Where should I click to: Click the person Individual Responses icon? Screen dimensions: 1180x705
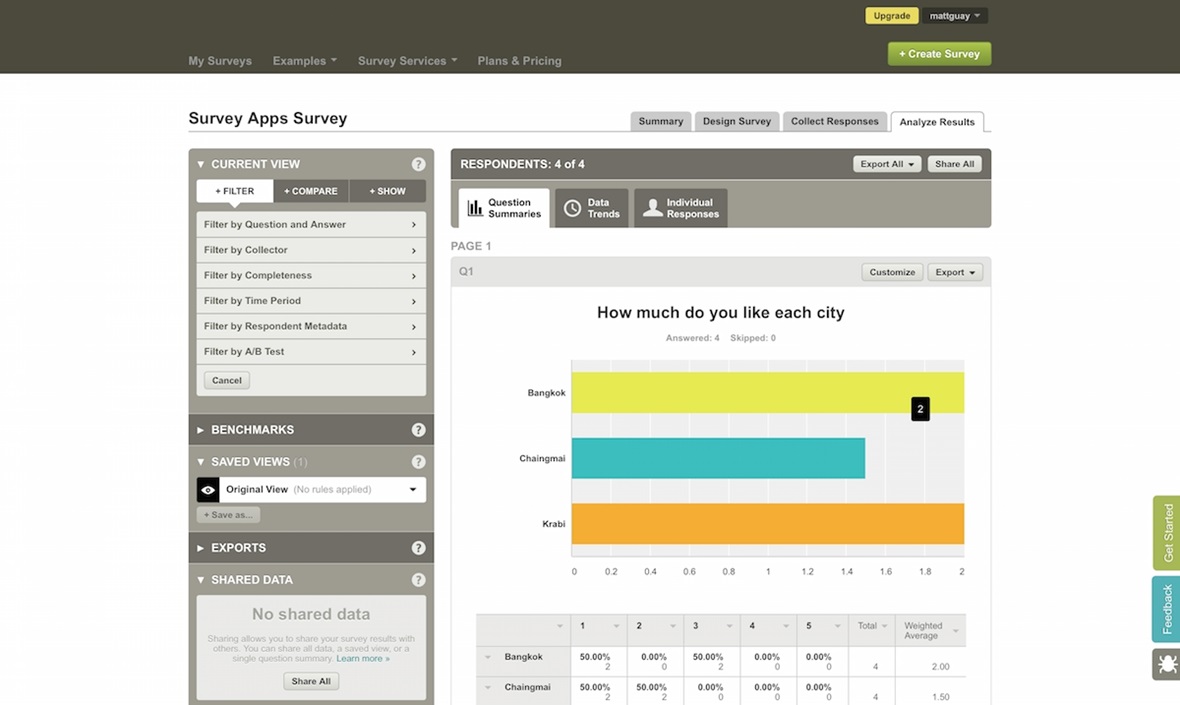(x=652, y=208)
